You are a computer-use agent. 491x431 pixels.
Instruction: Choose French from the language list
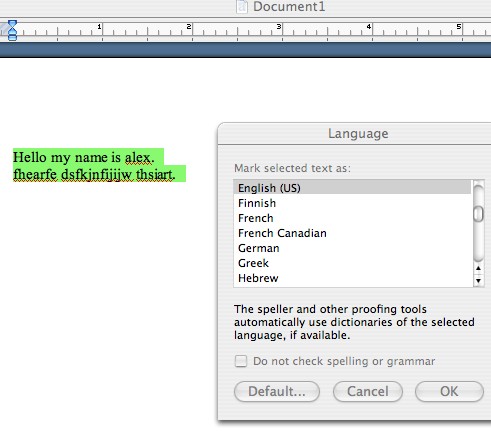tap(352, 218)
